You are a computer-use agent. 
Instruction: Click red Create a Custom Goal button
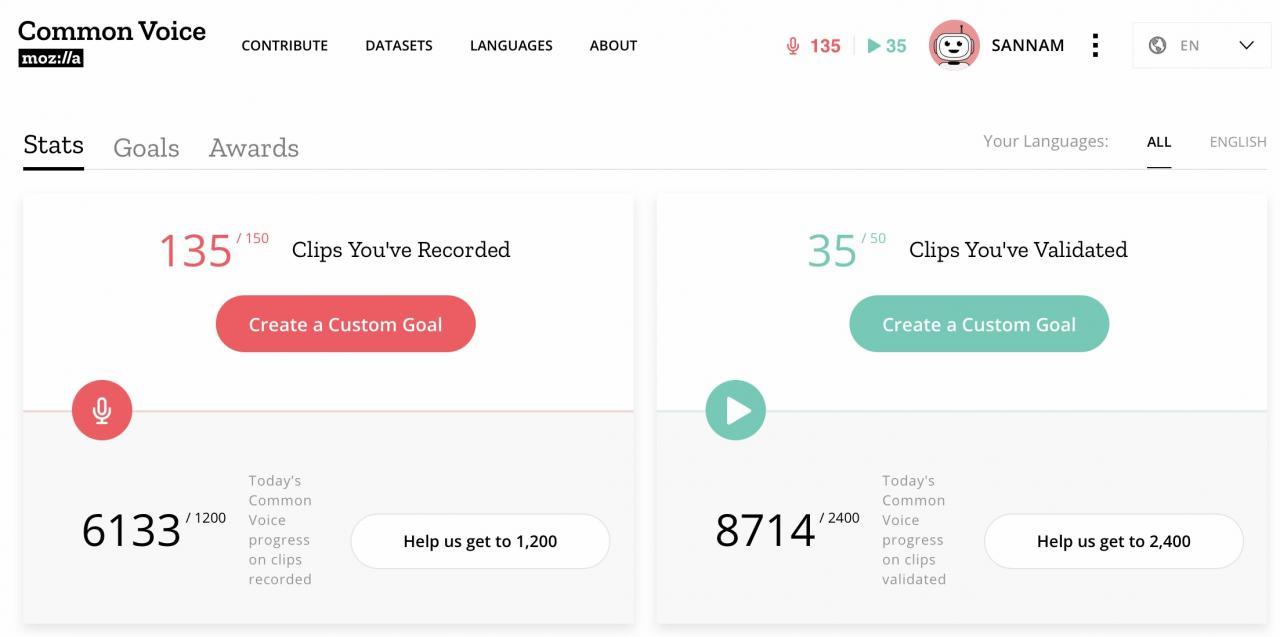click(345, 324)
